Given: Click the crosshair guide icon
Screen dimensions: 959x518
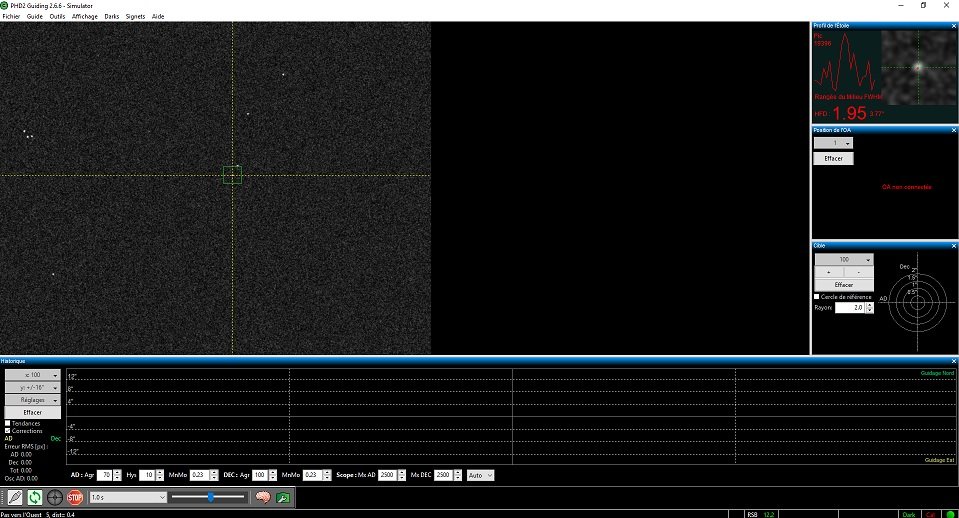Looking at the screenshot, I should coord(54,497).
